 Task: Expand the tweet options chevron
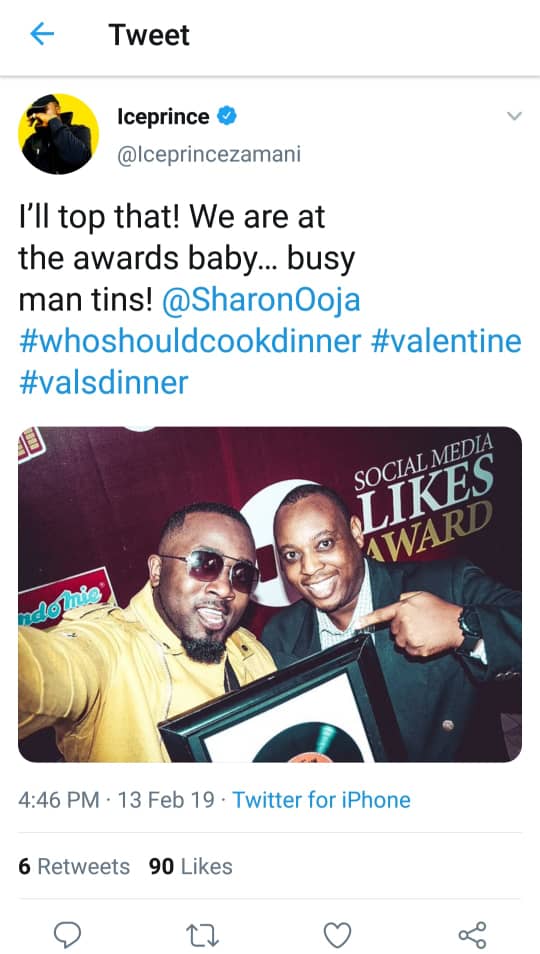pyautogui.click(x=514, y=116)
